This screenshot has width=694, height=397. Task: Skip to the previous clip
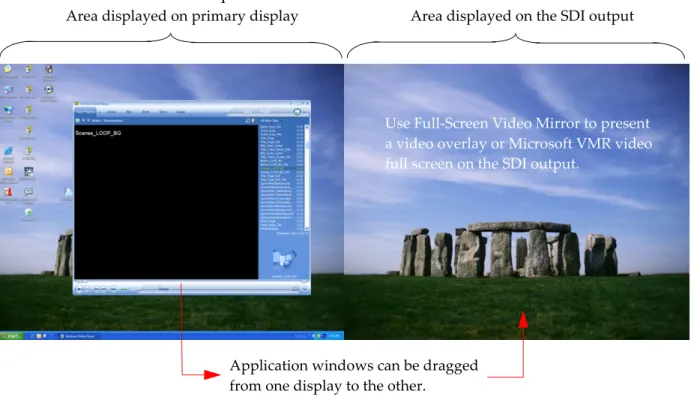click(x=96, y=289)
